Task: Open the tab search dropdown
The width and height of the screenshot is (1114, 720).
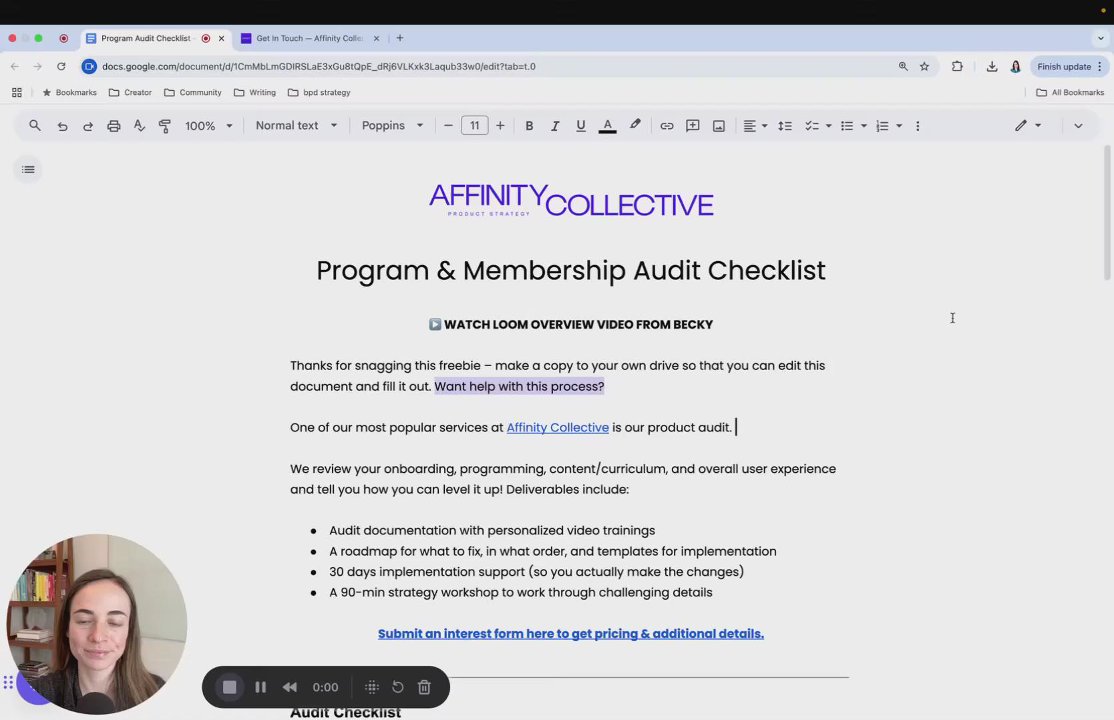Action: point(1101,38)
